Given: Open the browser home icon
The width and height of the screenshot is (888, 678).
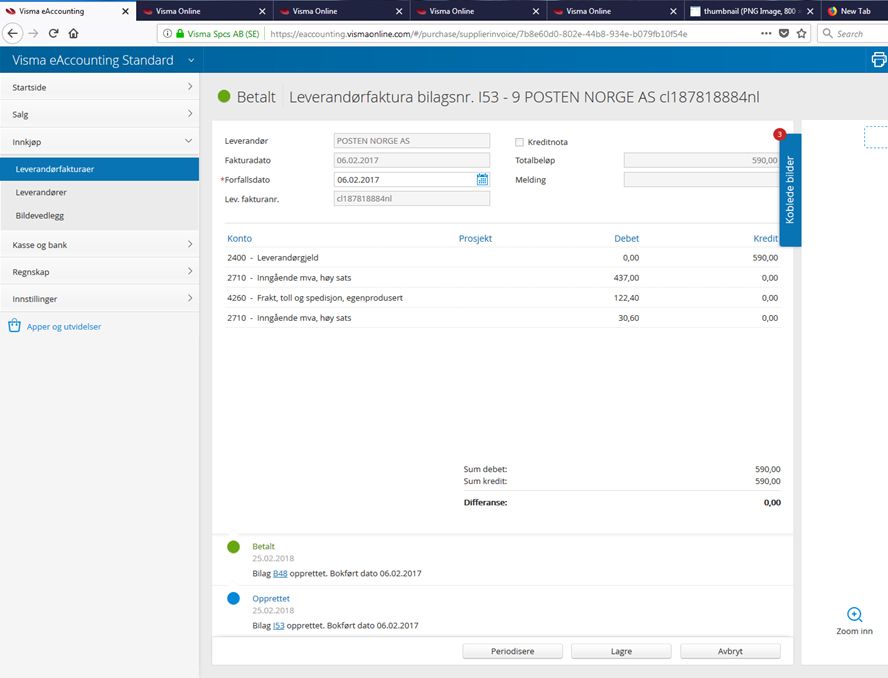Looking at the screenshot, I should (74, 33).
